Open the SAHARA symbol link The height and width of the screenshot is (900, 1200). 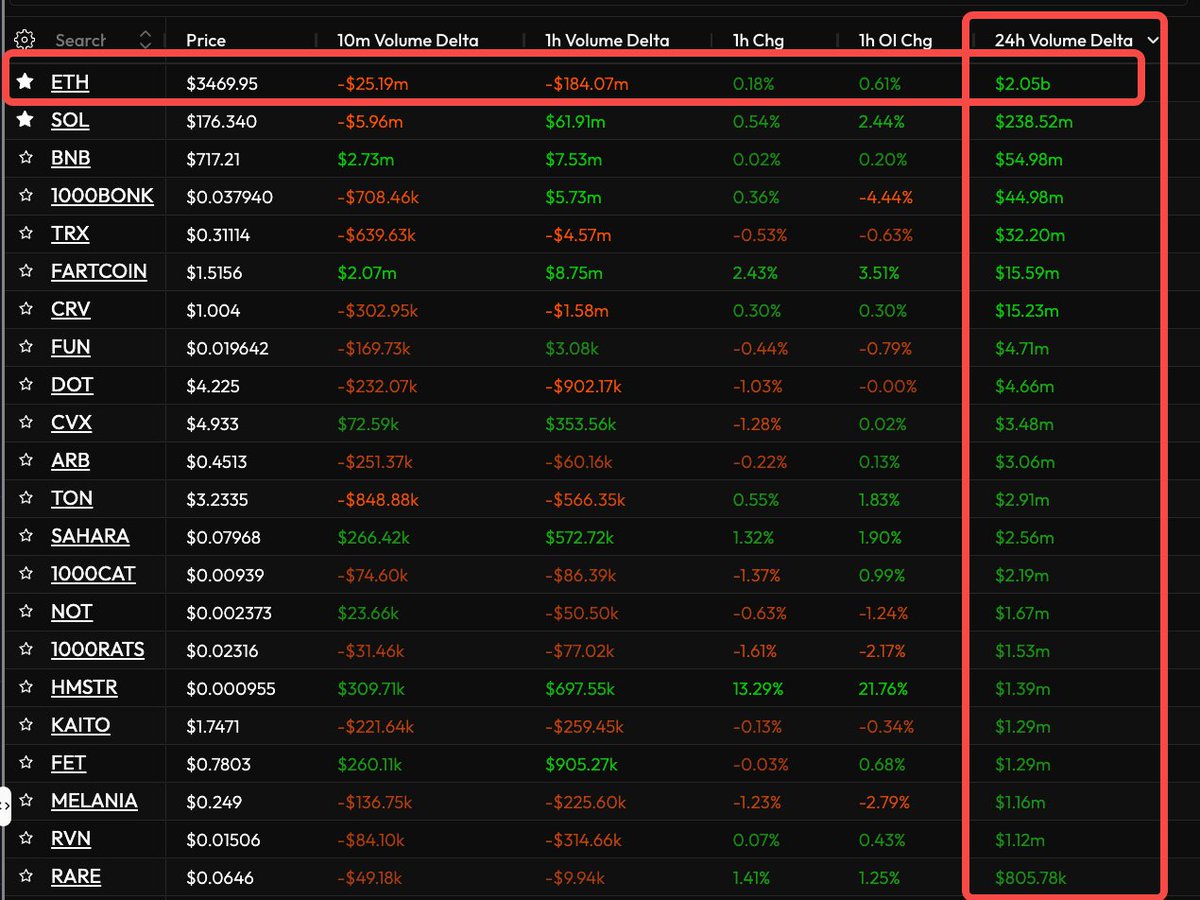pos(90,536)
